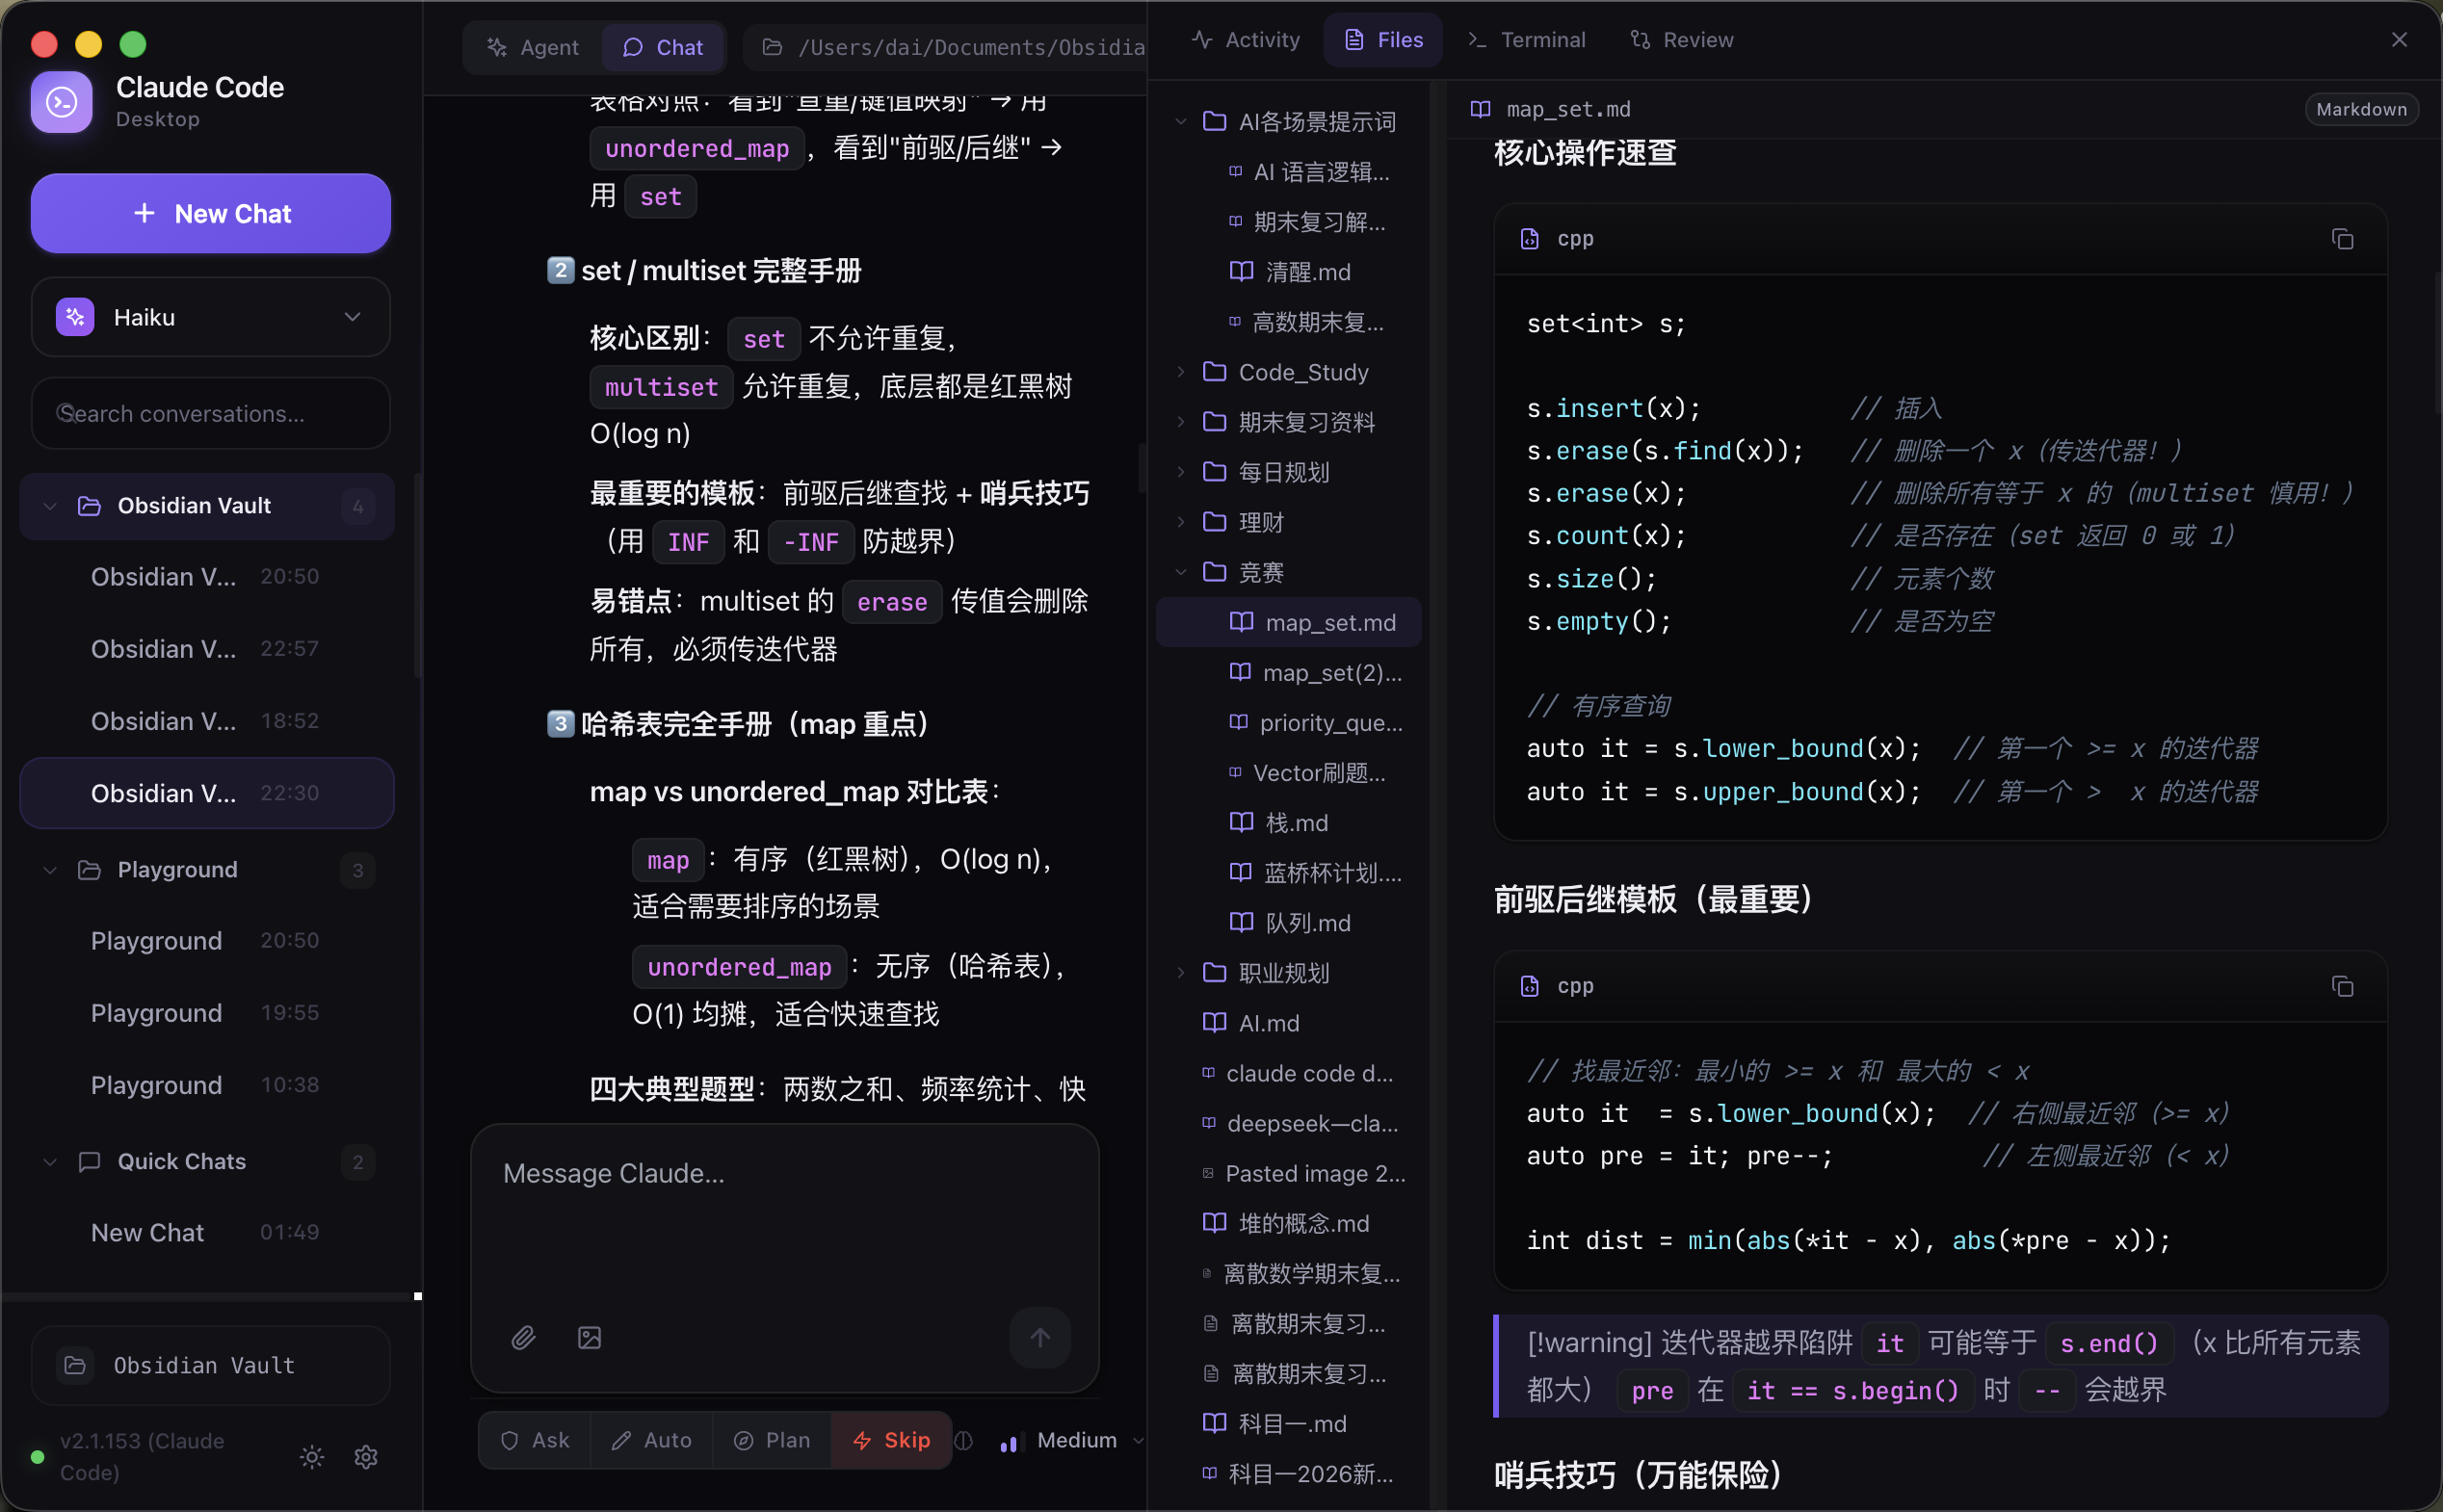The width and height of the screenshot is (2443, 1512).
Task: Click the info icon next to Skip
Action: point(964,1441)
